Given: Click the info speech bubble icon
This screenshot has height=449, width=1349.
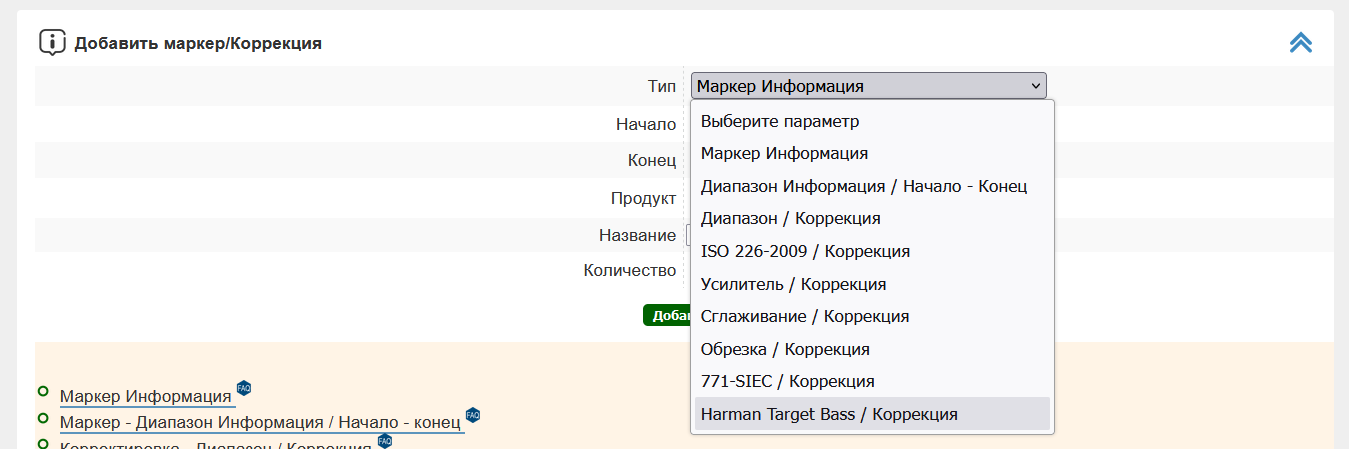Looking at the screenshot, I should [x=52, y=43].
